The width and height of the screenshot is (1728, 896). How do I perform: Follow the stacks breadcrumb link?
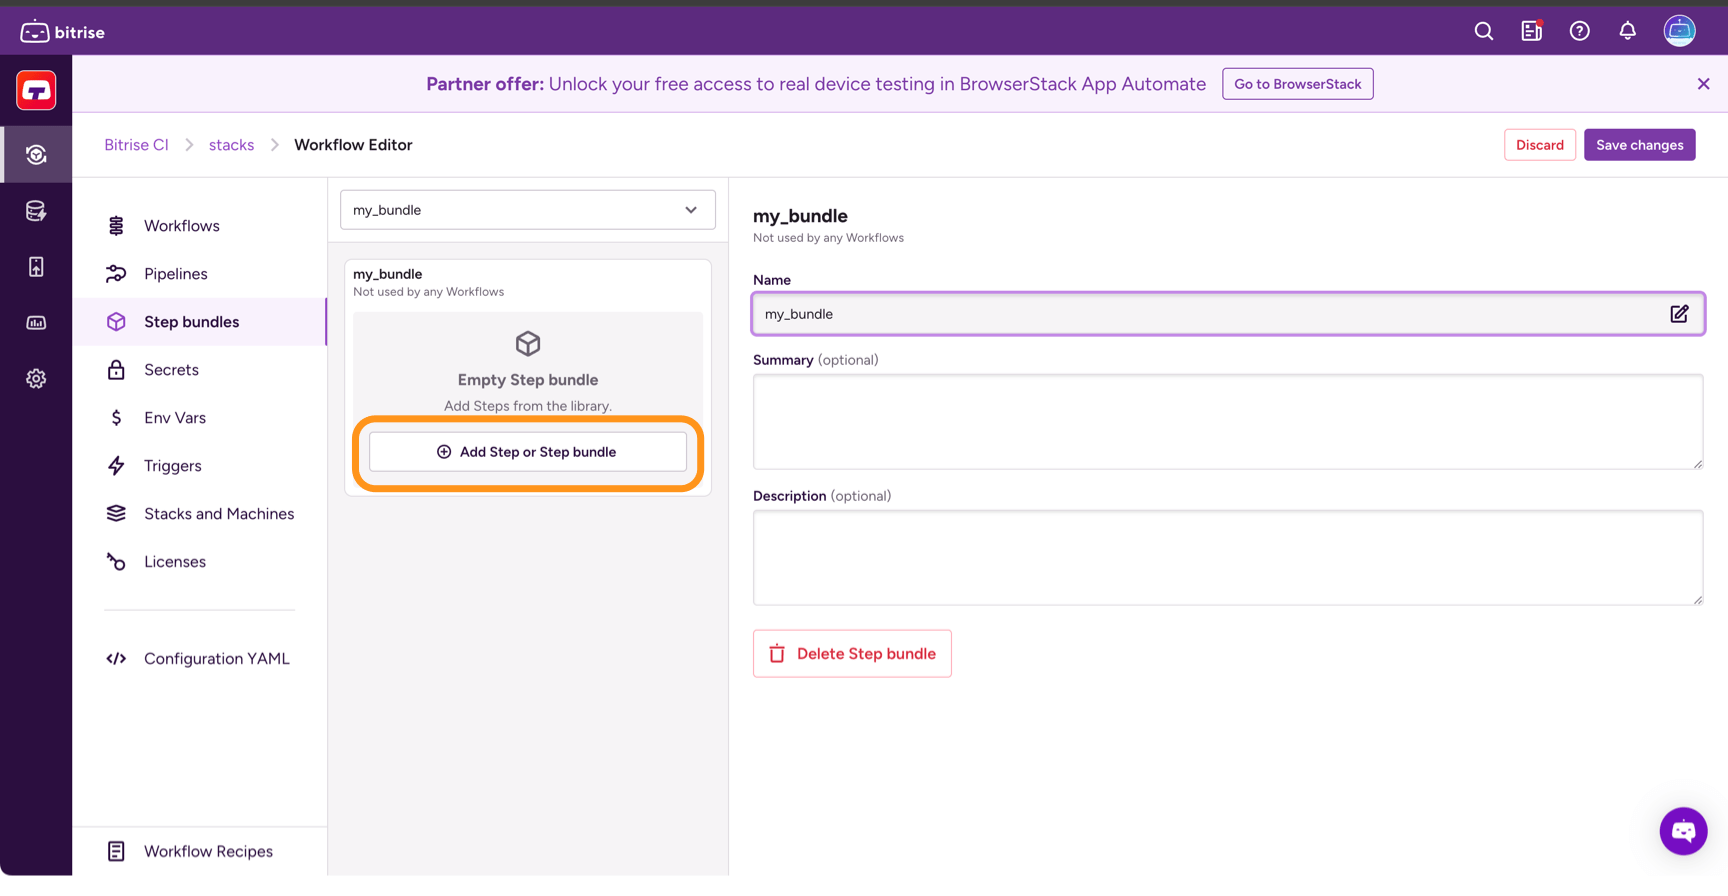pos(231,145)
